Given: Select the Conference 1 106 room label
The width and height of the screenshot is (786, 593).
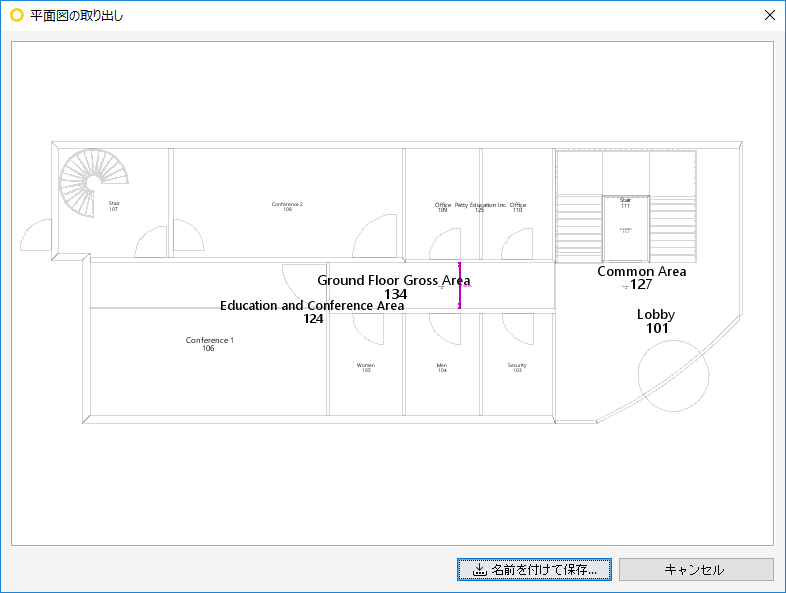Looking at the screenshot, I should click(x=210, y=344).
